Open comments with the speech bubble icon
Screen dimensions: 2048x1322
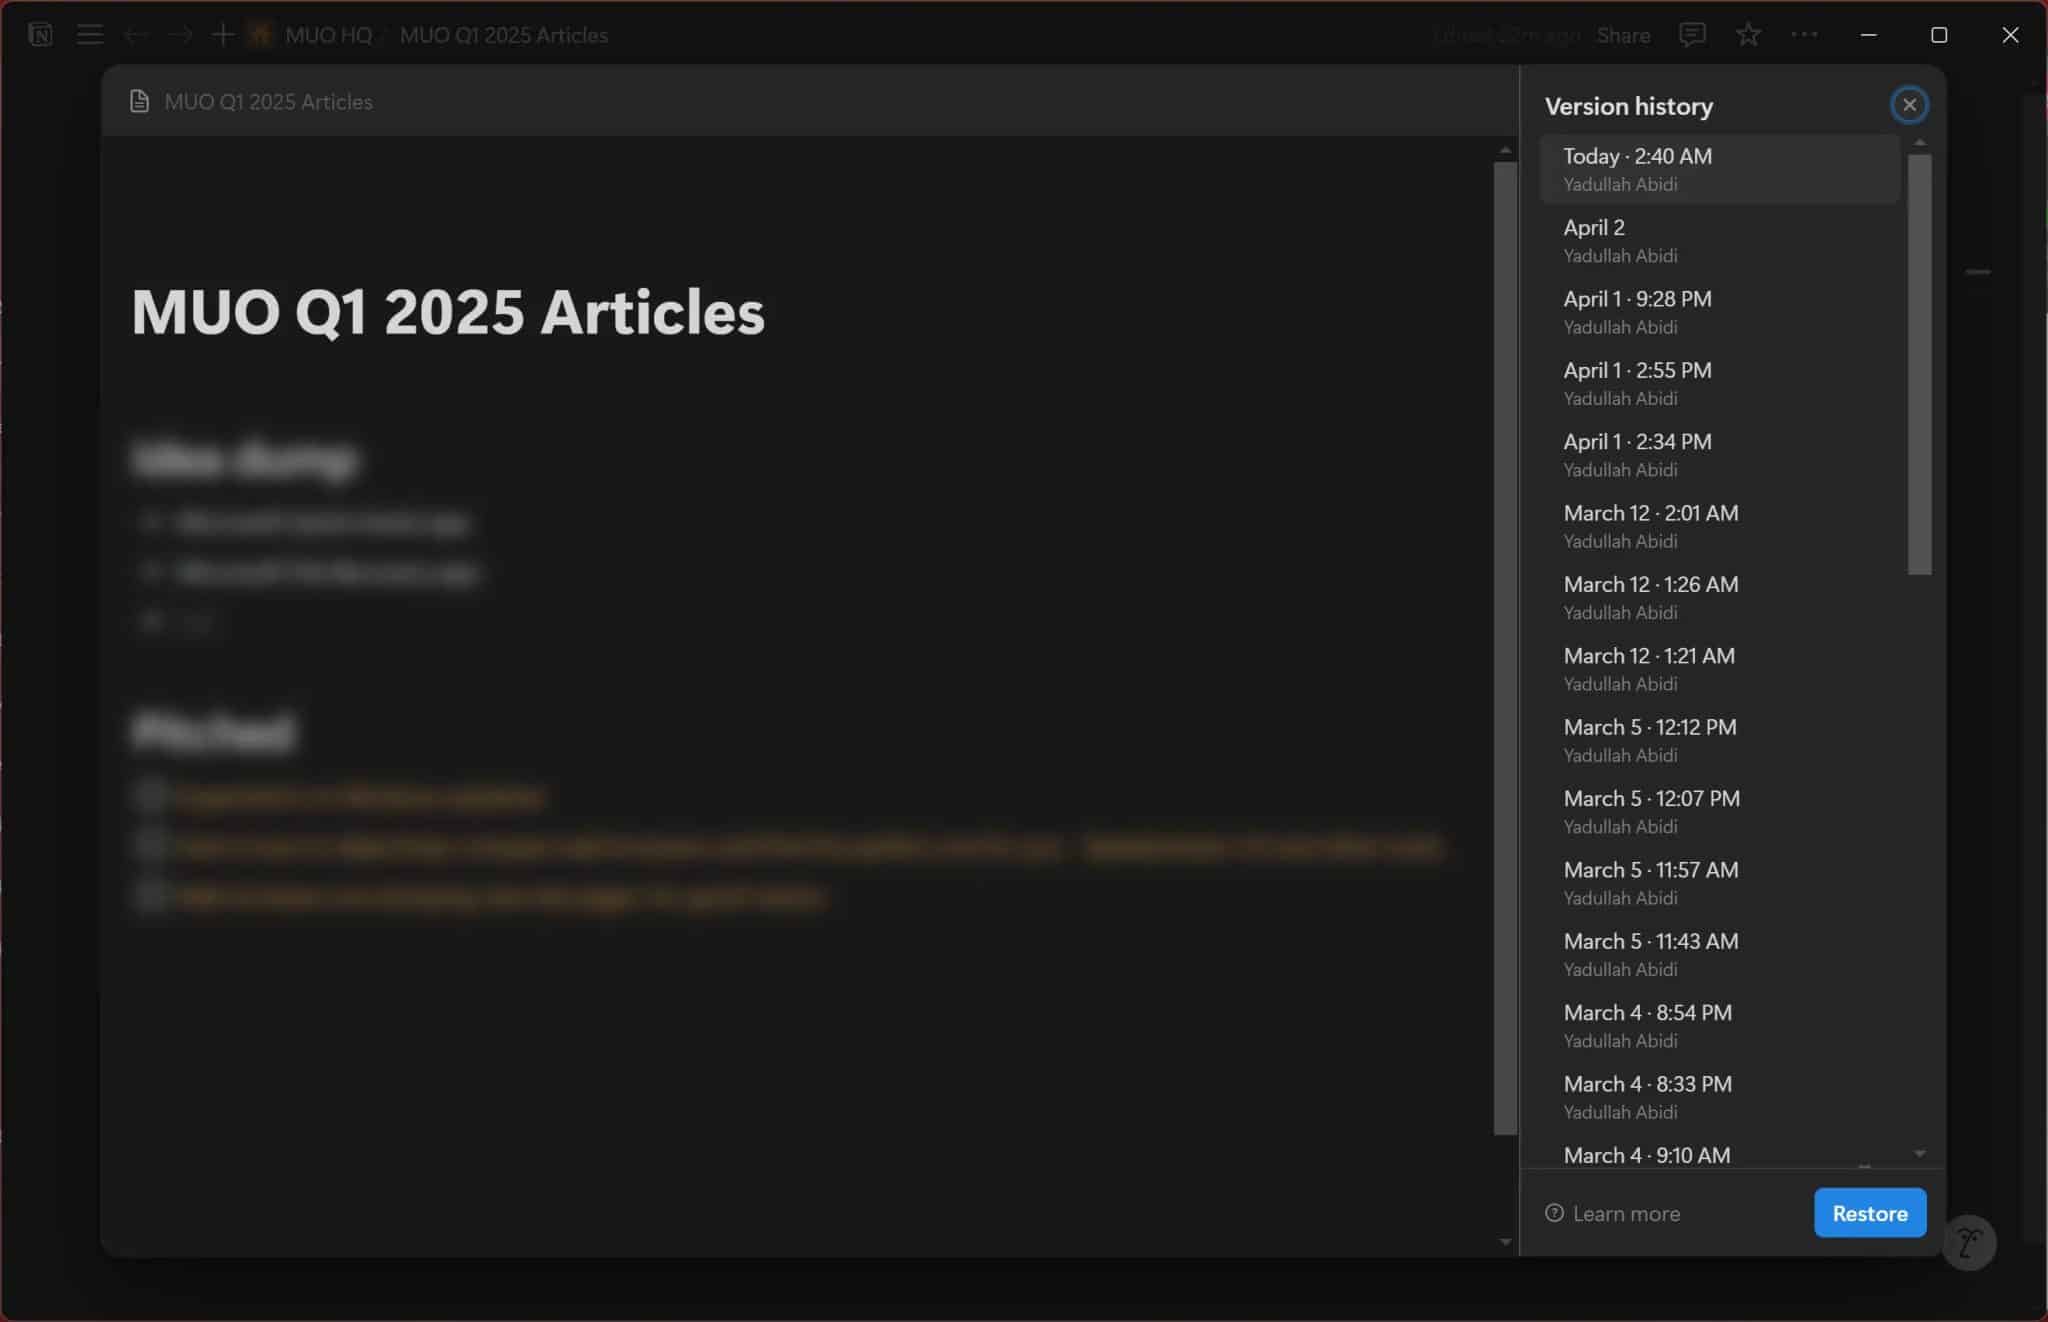click(1691, 34)
